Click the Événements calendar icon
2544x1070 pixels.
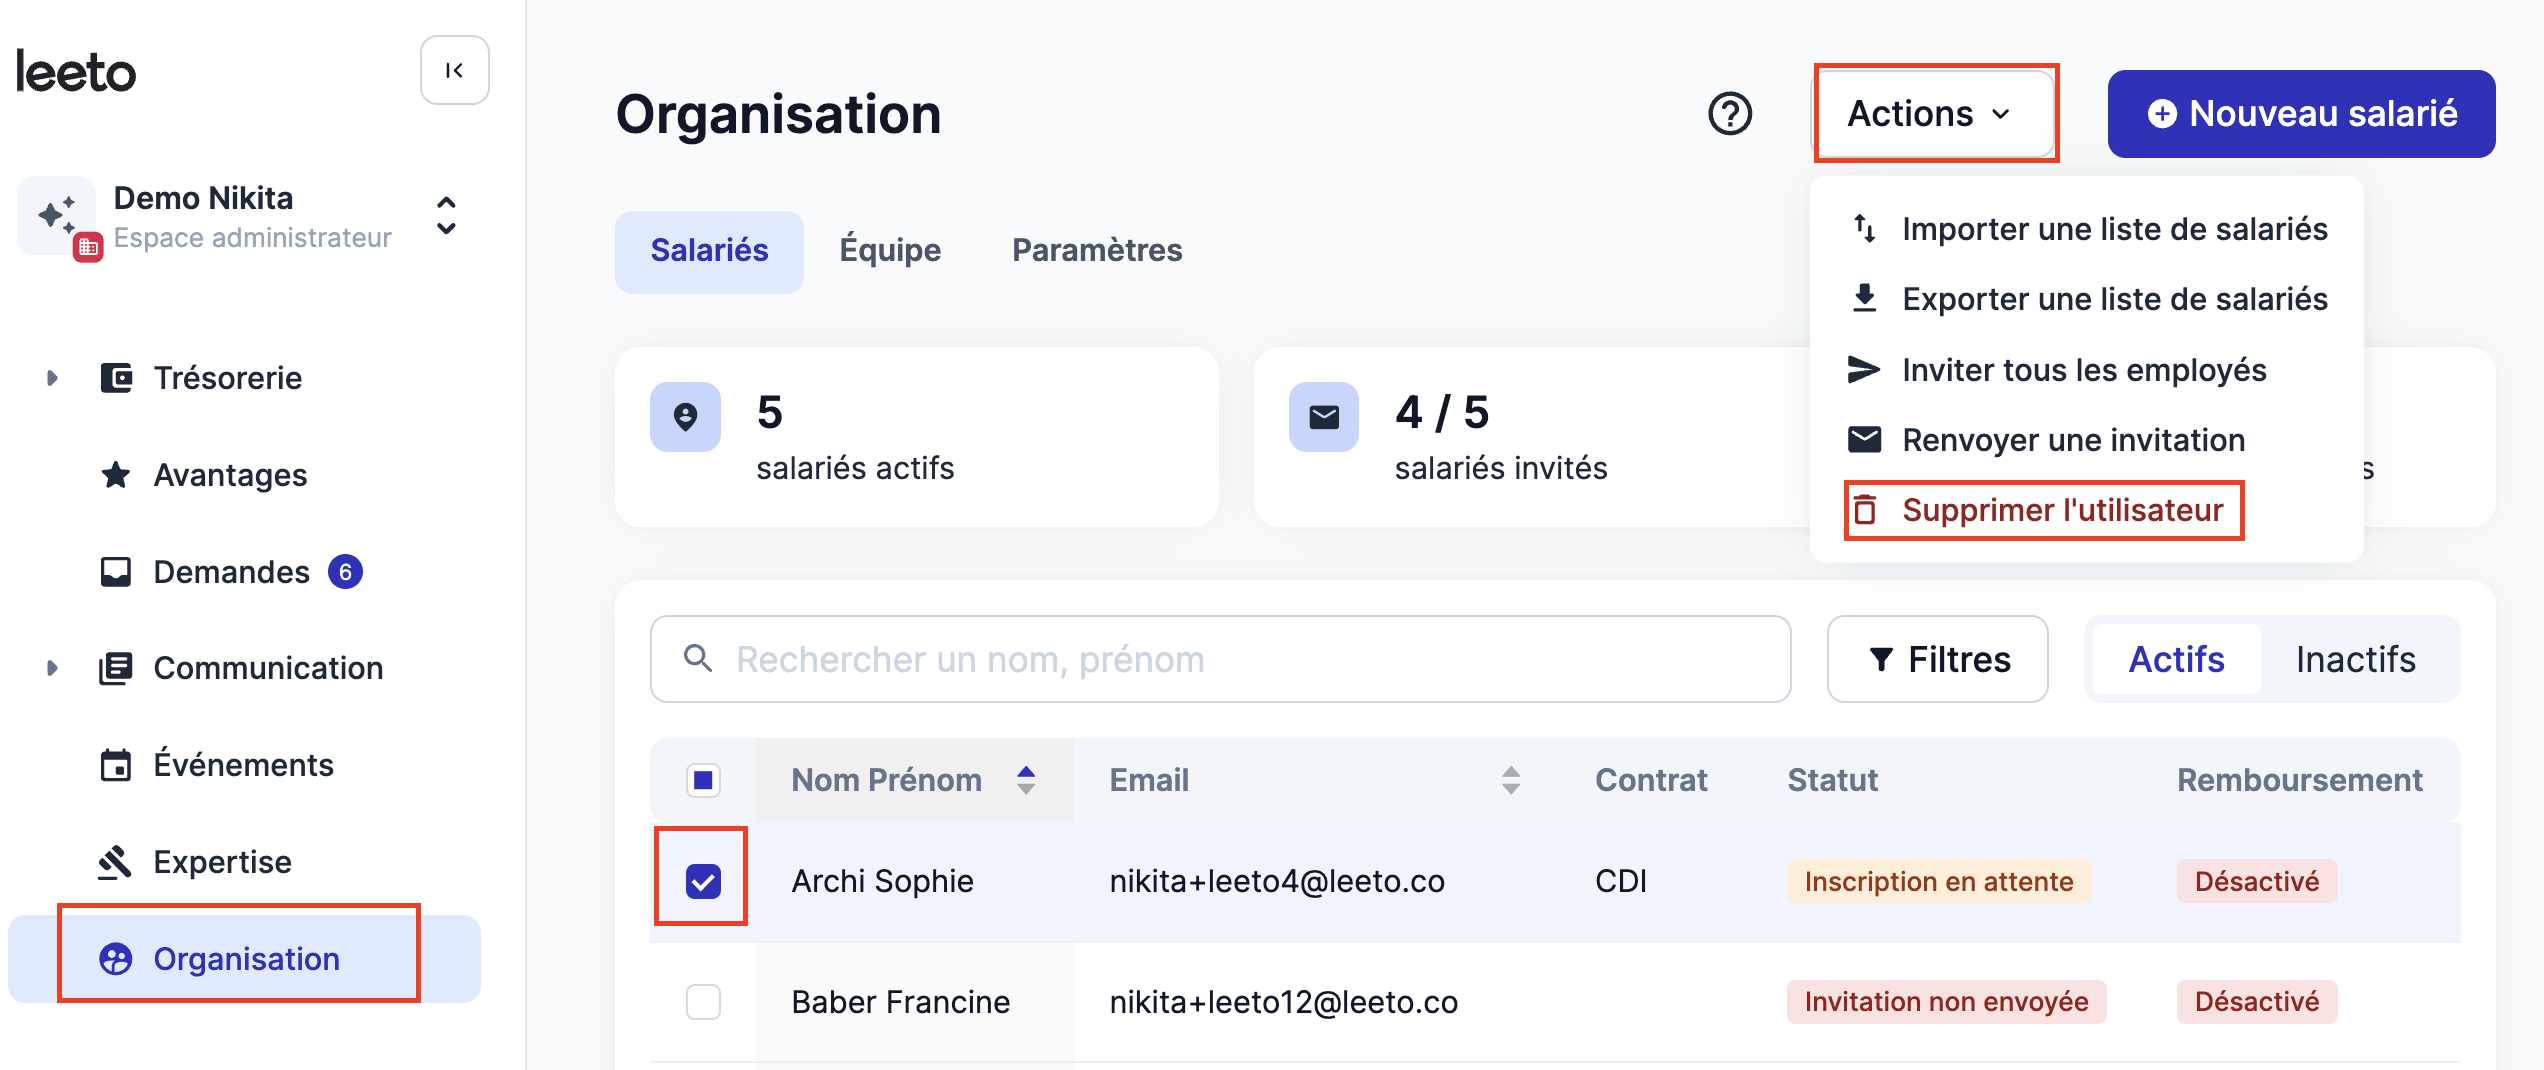[x=116, y=765]
